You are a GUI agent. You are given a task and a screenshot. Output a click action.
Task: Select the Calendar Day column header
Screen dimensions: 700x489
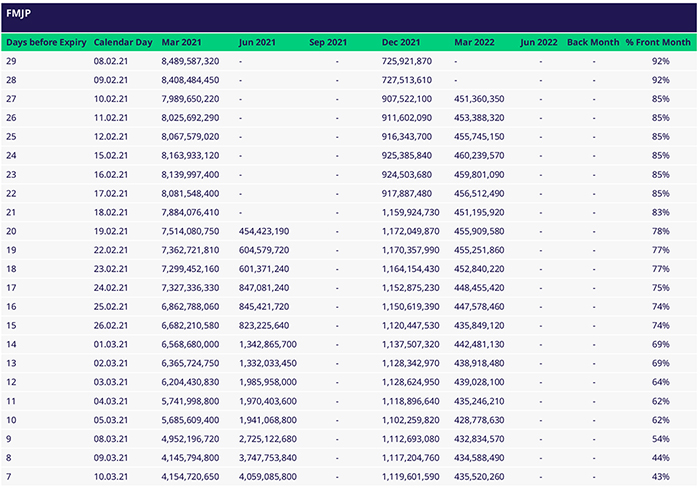click(x=123, y=43)
